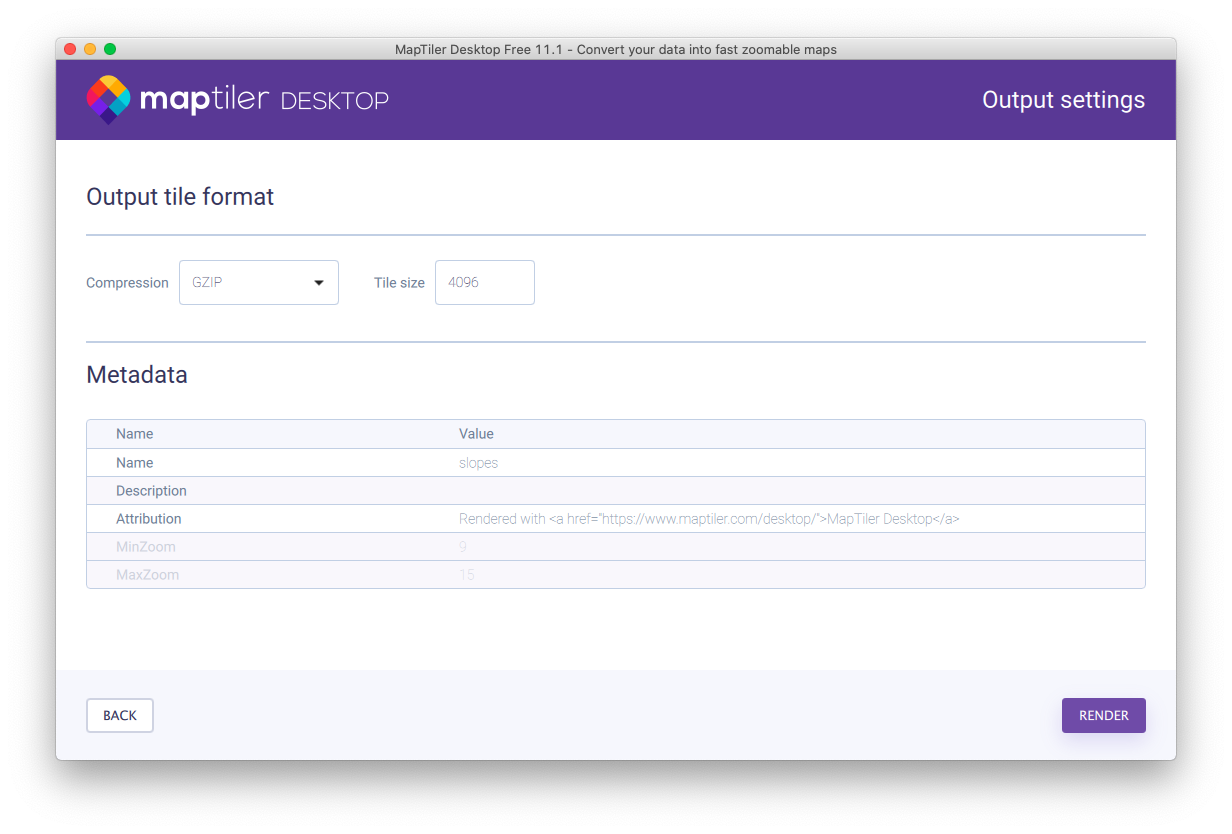
Task: Close the window with the red button
Action: click(x=70, y=49)
